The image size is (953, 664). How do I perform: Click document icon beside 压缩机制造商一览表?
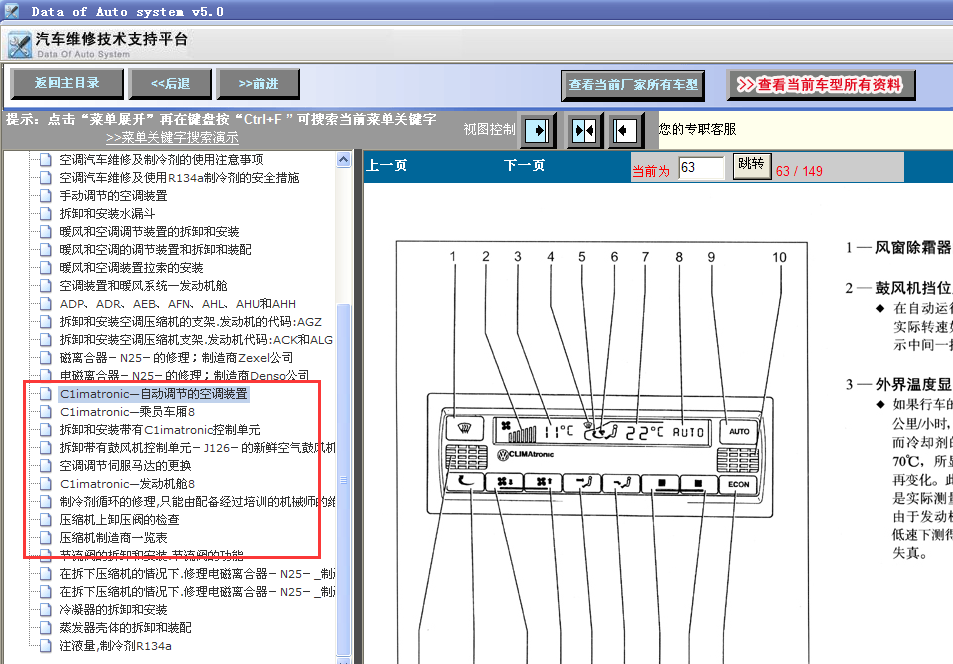(x=45, y=538)
